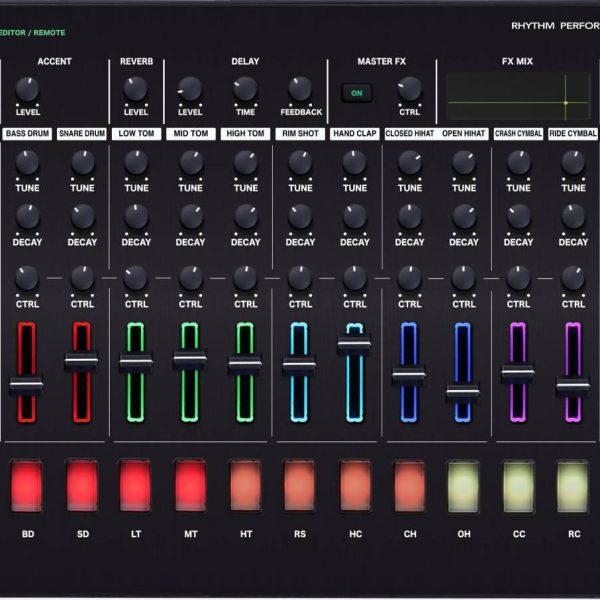Click the Open Hihat DECAY knob

click(x=464, y=217)
